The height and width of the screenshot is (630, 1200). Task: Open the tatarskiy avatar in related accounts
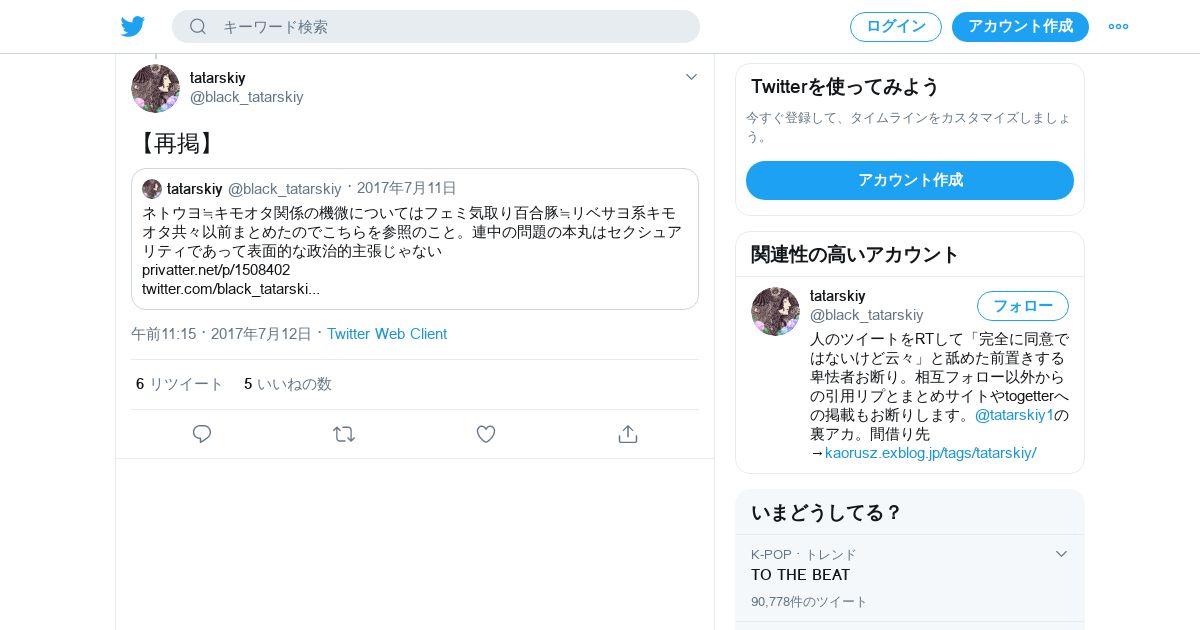(x=775, y=311)
